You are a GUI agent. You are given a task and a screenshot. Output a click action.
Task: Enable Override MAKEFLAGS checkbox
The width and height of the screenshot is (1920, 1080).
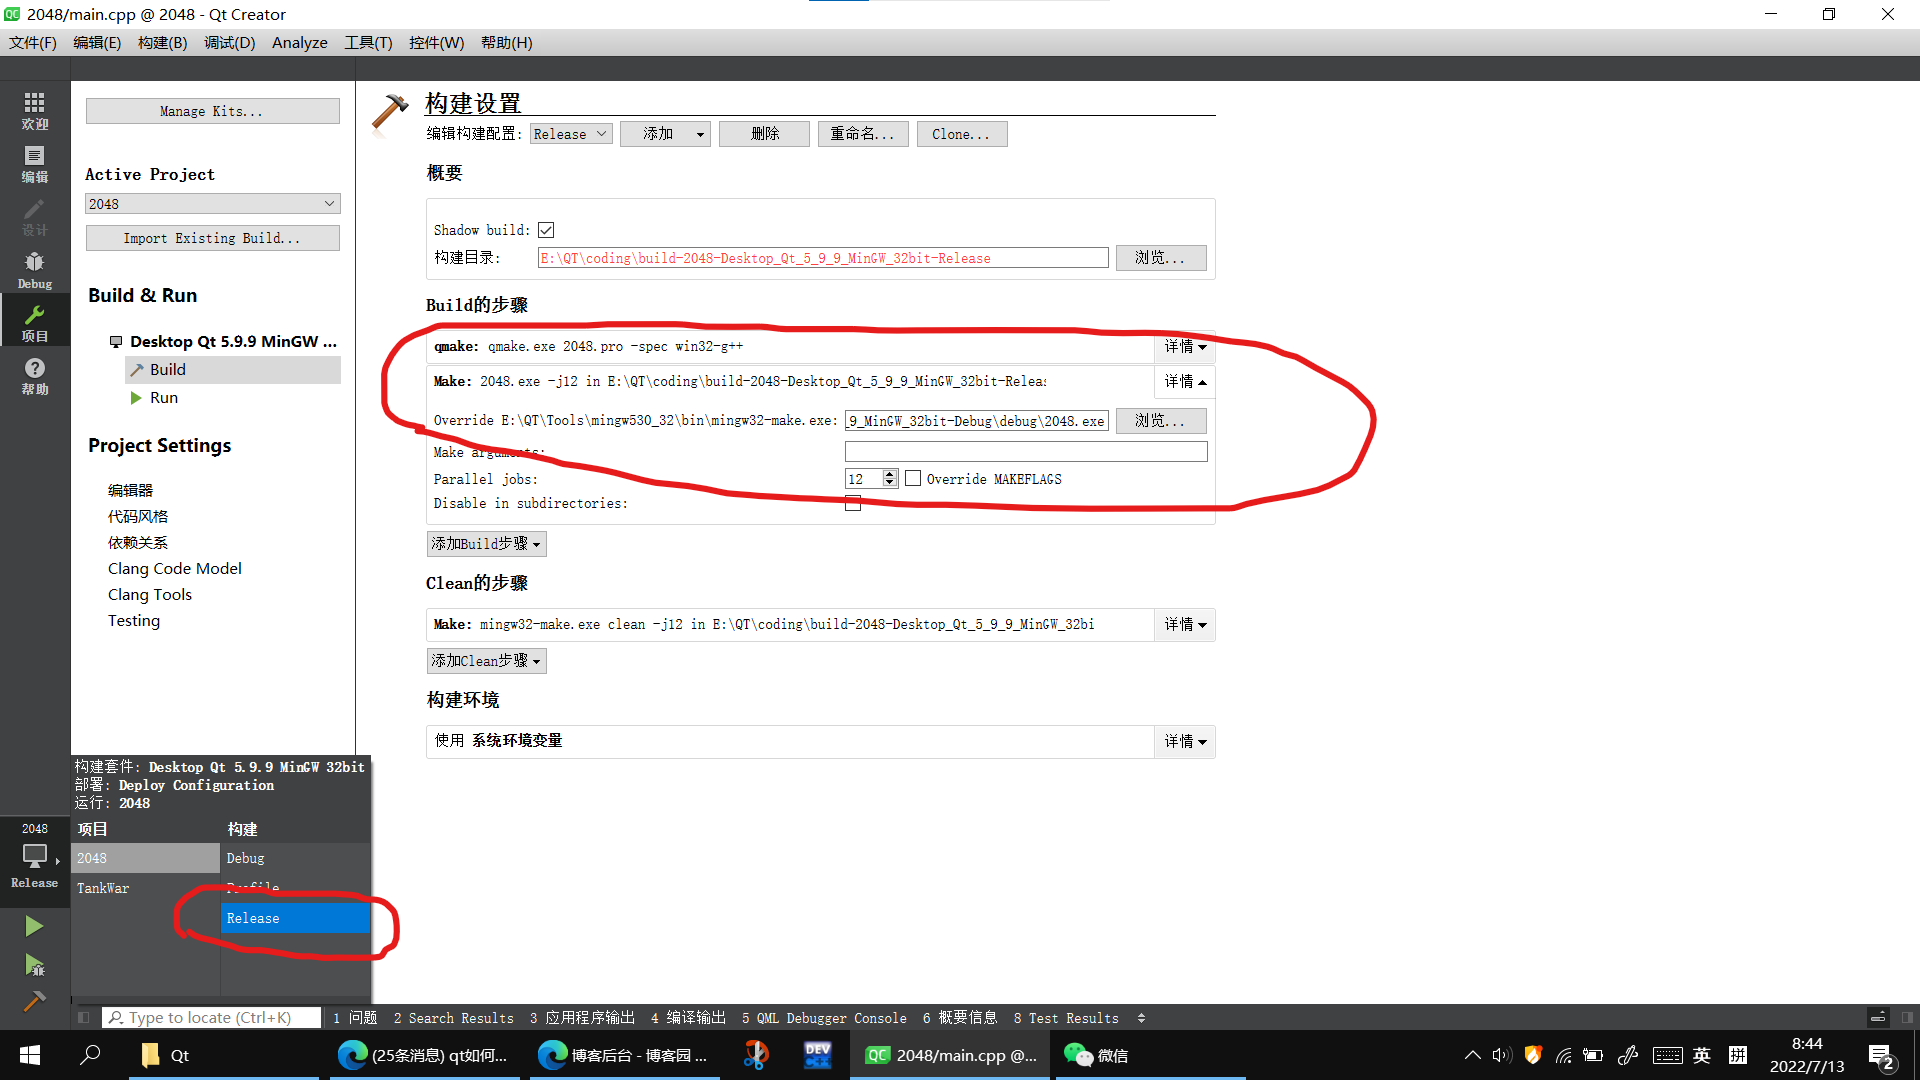tap(914, 477)
